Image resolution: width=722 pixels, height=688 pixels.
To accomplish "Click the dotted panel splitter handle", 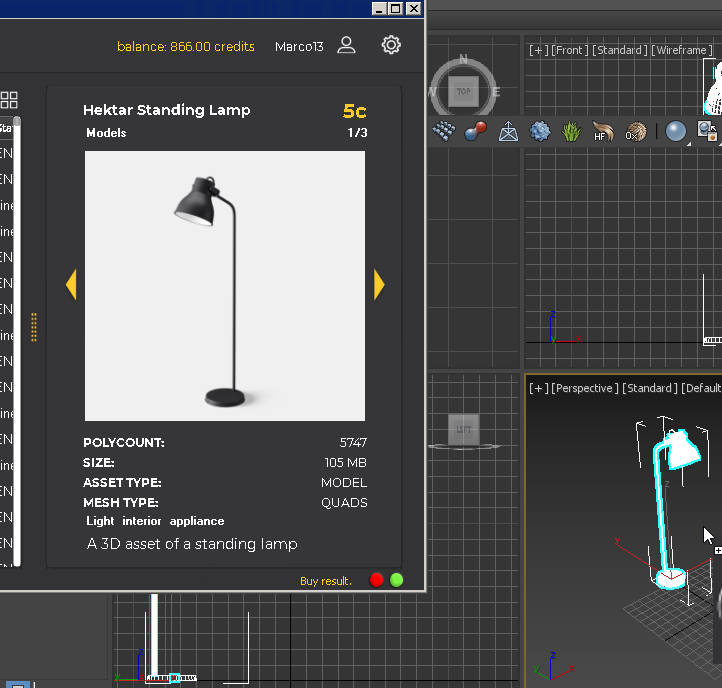I will (x=34, y=327).
